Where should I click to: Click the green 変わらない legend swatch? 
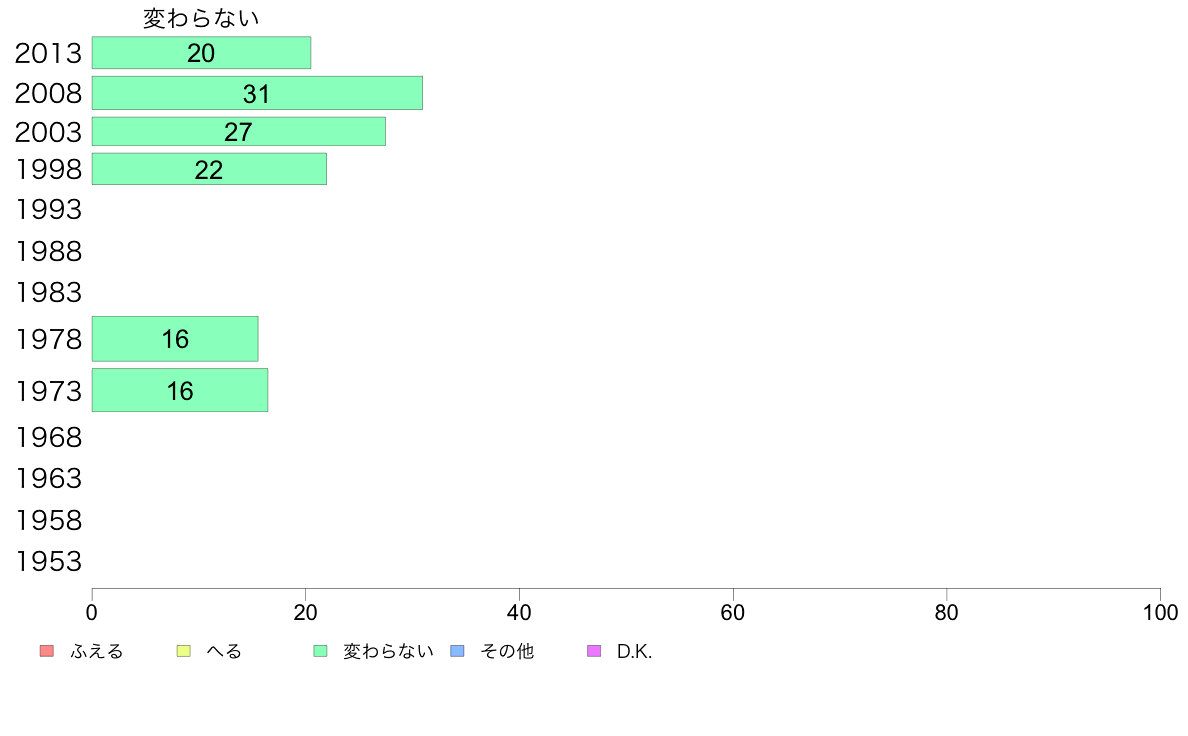click(320, 651)
